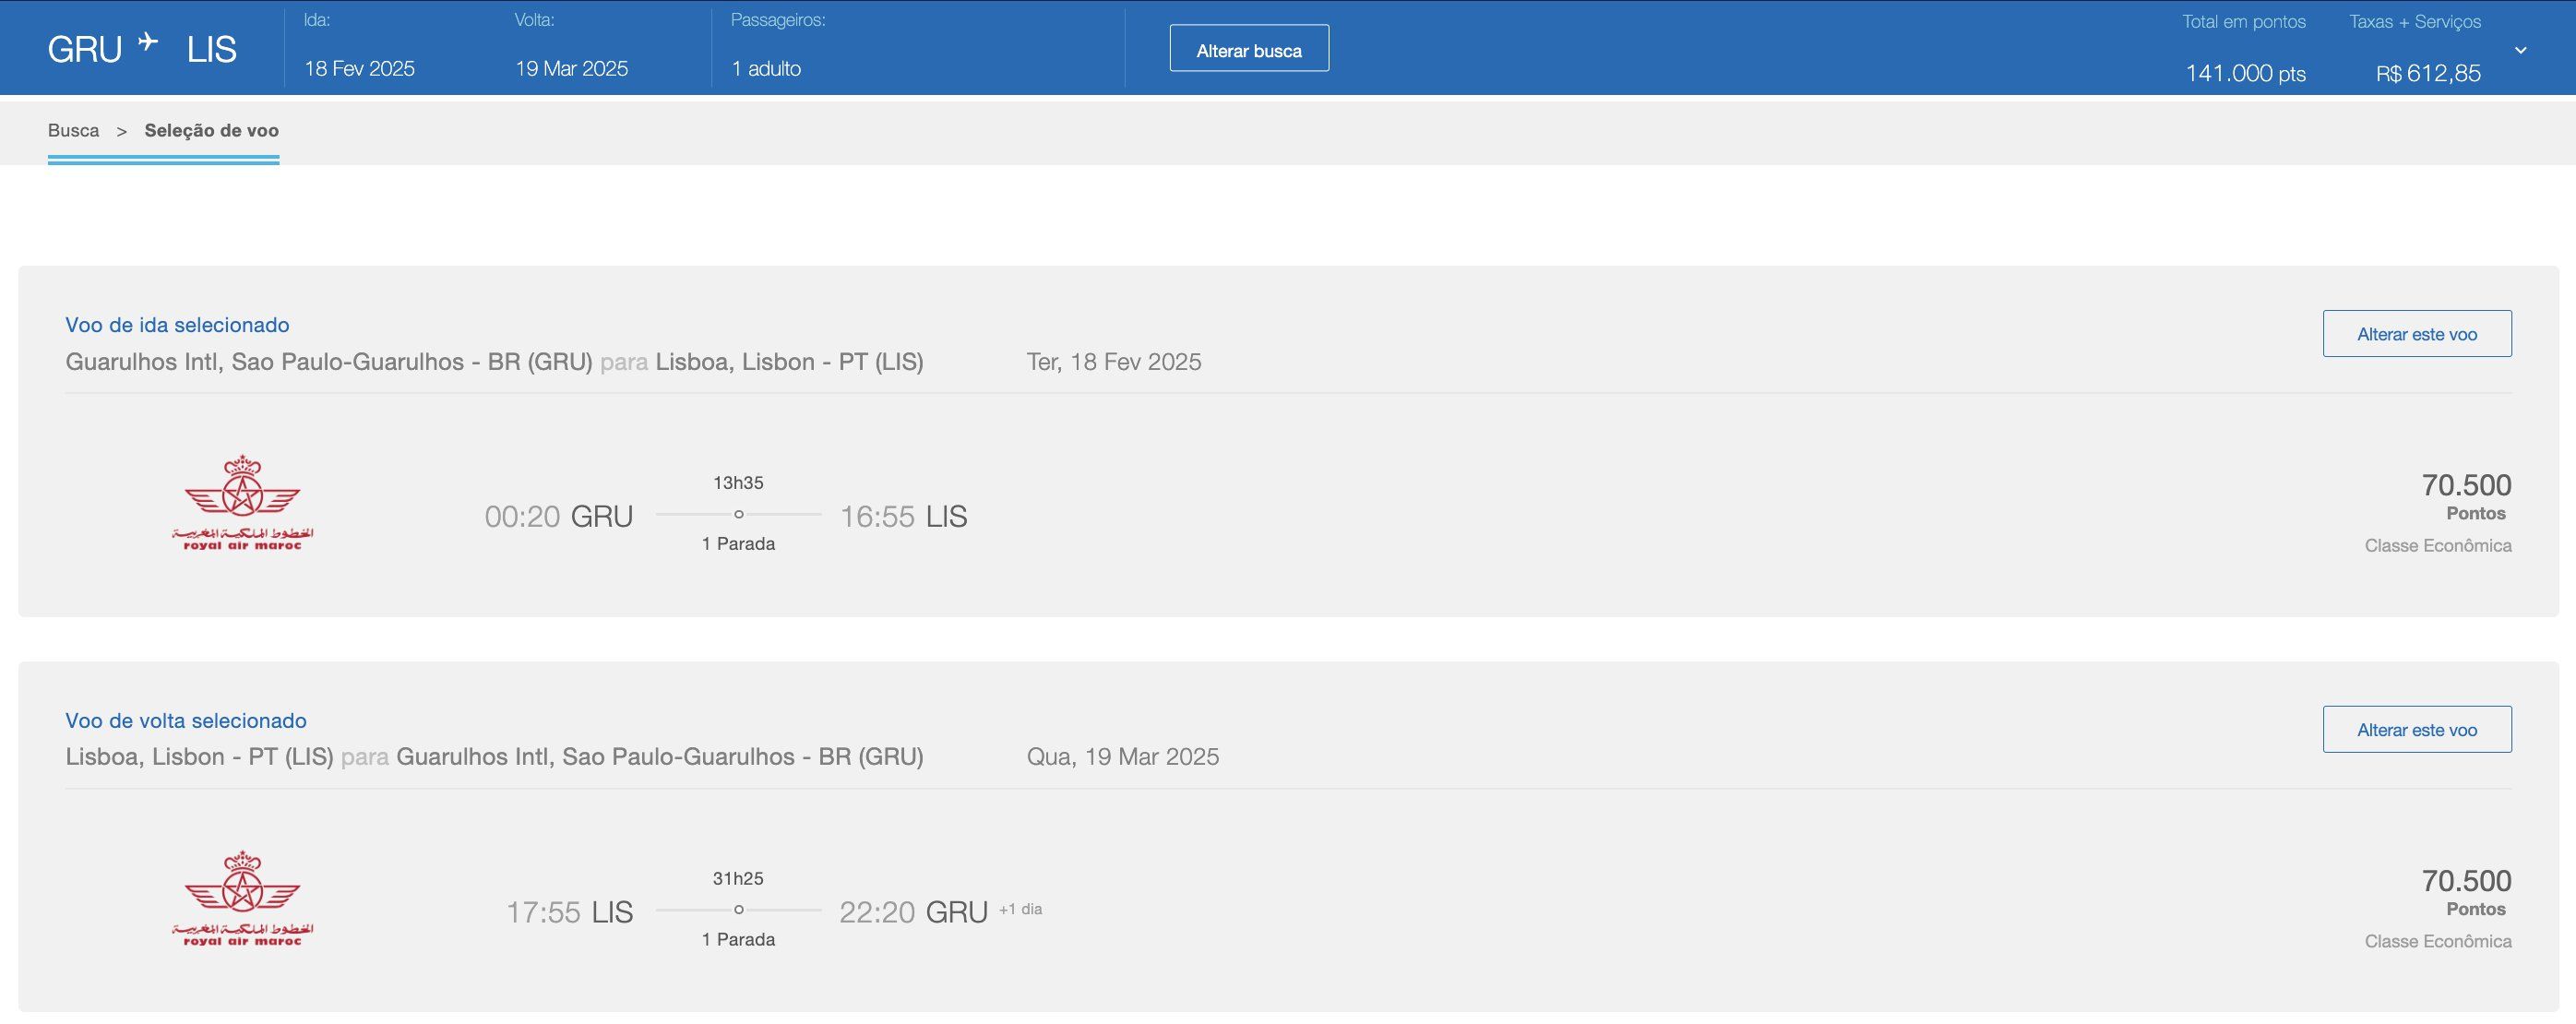Image resolution: width=2576 pixels, height=1024 pixels.
Task: Click the Qua, 19 Mar 2025 date
Action: (1122, 757)
